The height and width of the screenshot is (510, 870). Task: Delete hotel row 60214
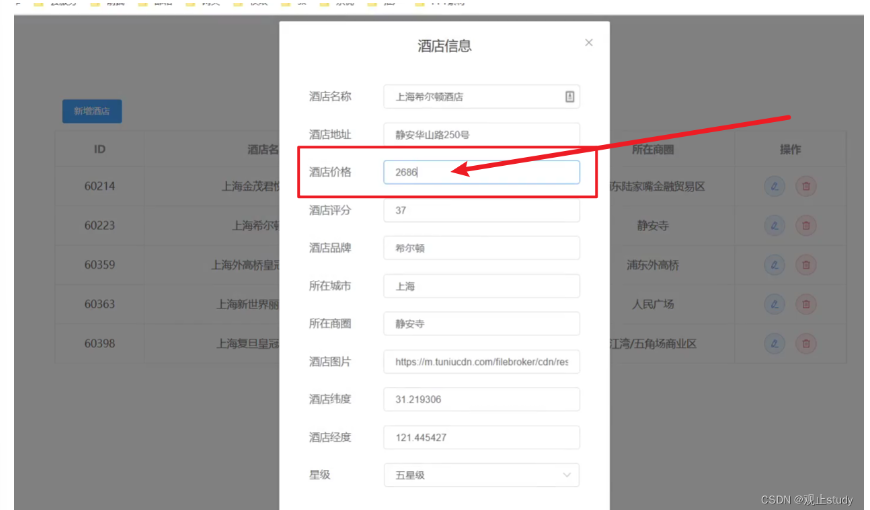coord(806,186)
